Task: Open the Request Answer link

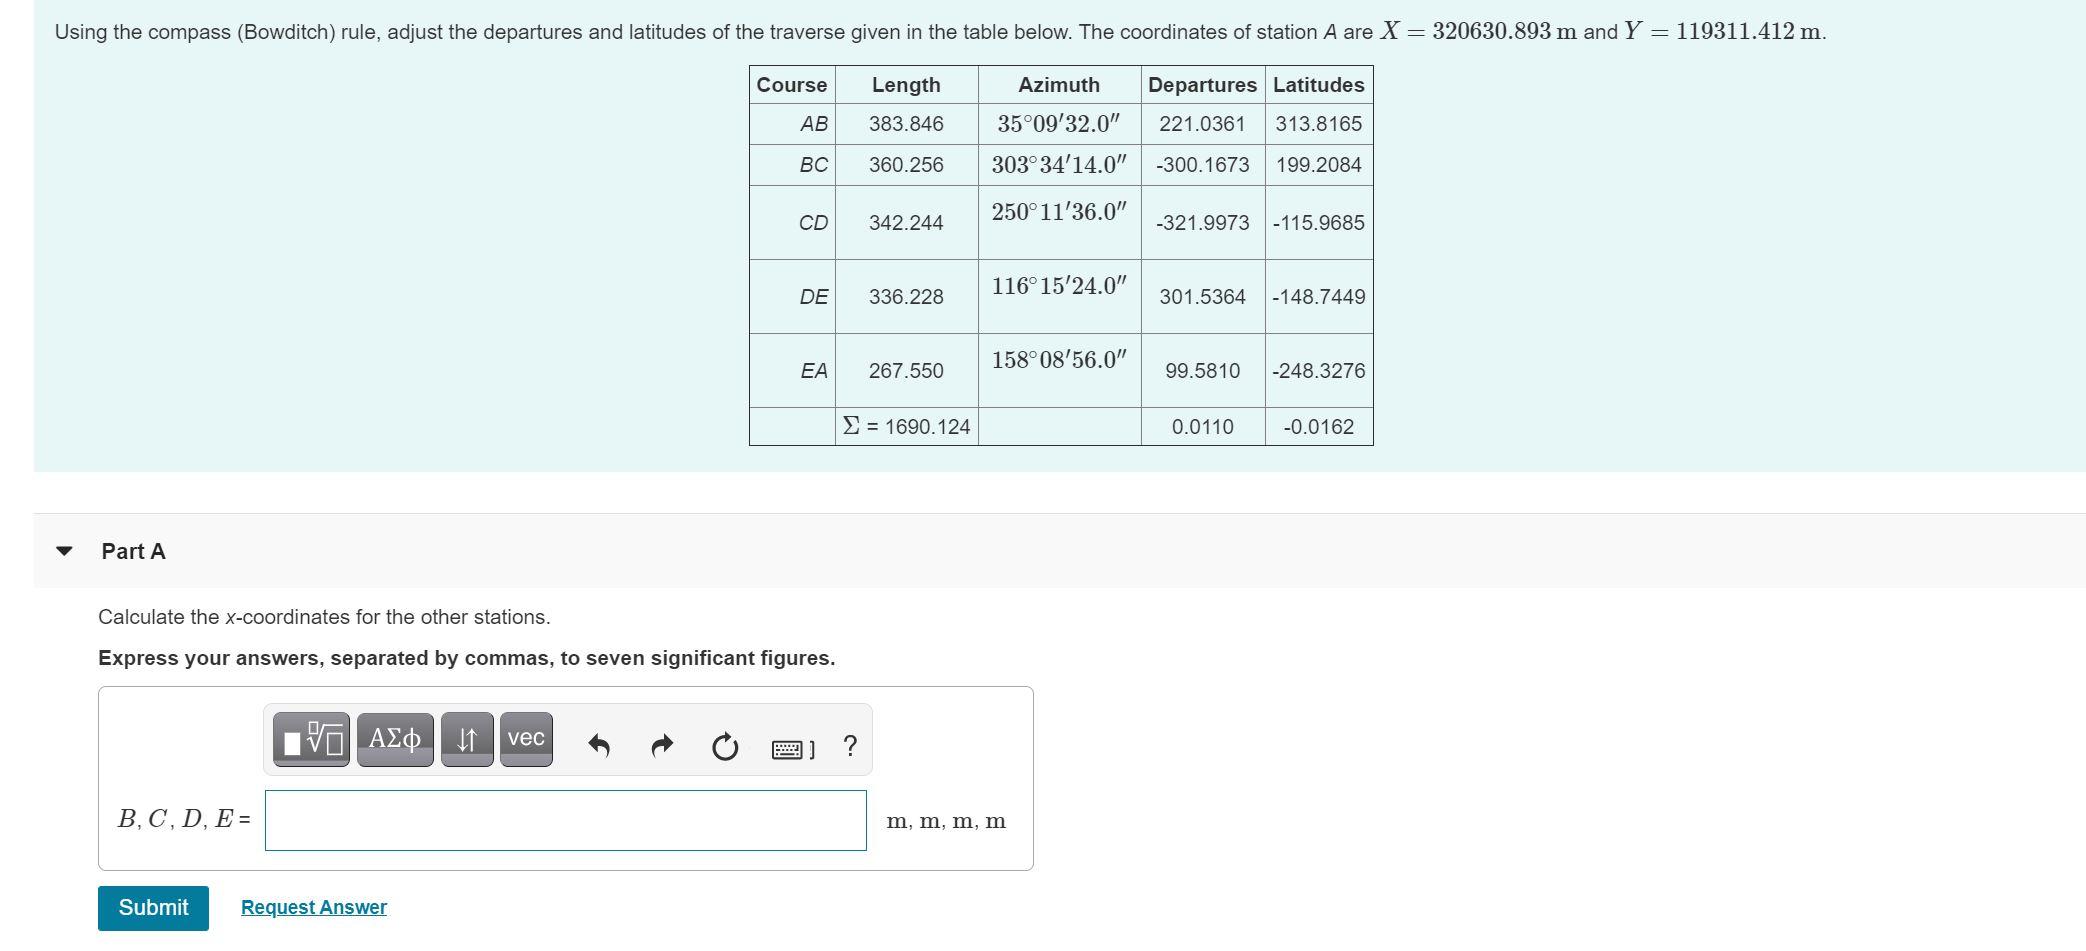Action: [312, 906]
